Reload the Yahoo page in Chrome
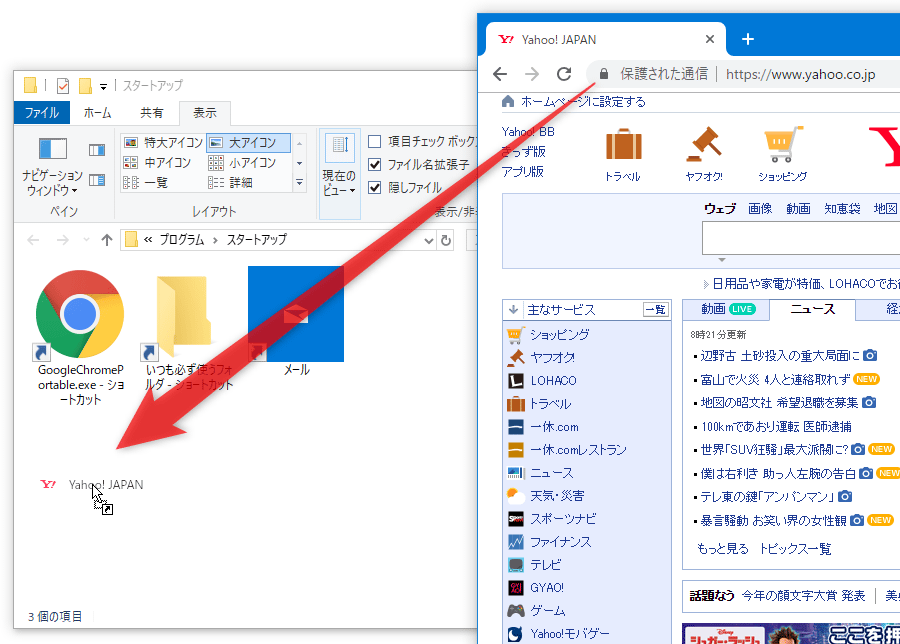 point(564,74)
